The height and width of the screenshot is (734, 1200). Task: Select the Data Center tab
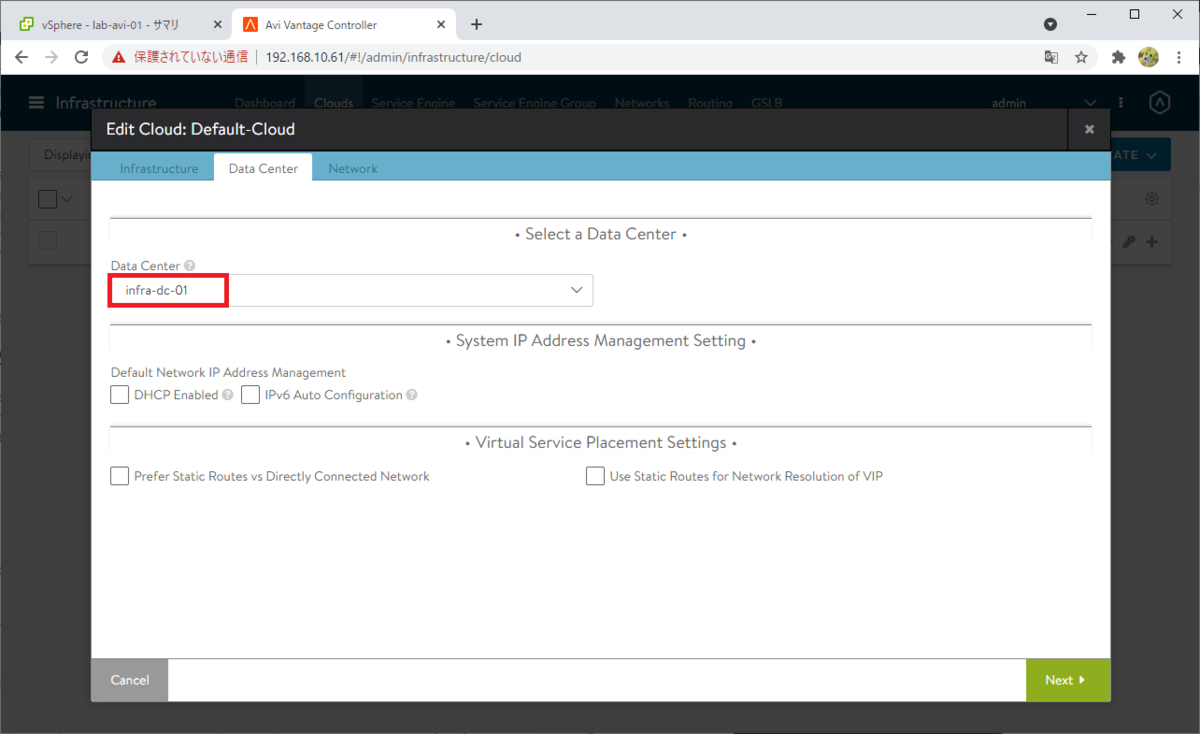(263, 168)
